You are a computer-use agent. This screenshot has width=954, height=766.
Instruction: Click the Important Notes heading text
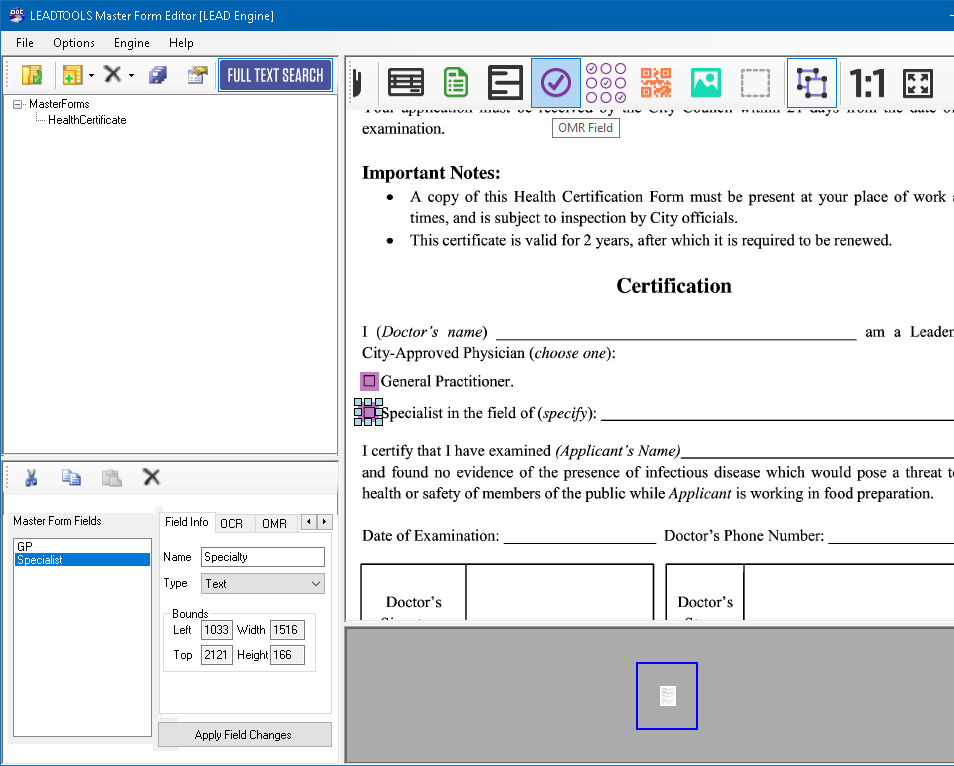coord(431,173)
